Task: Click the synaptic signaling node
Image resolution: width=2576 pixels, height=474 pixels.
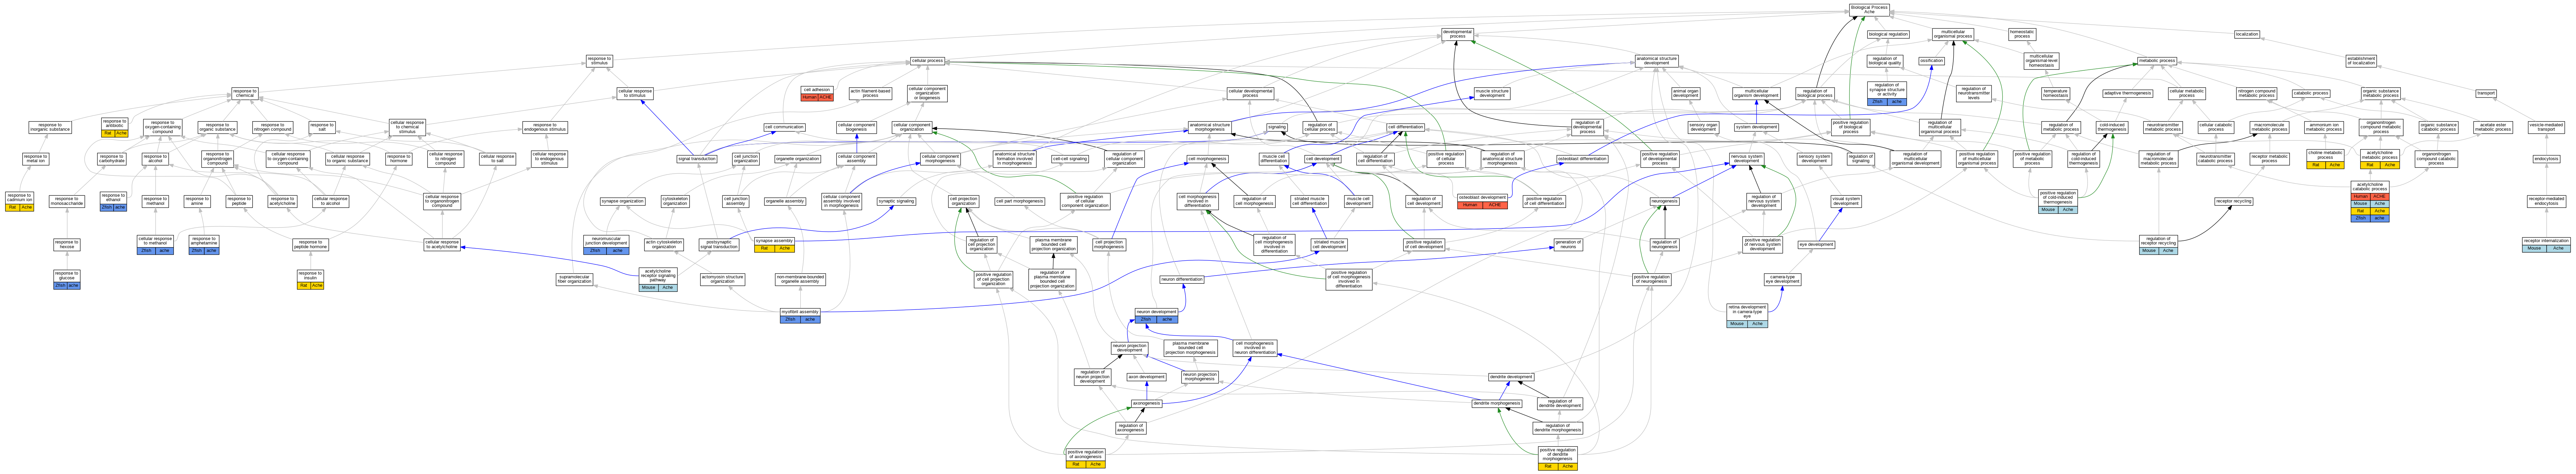Action: tap(896, 201)
